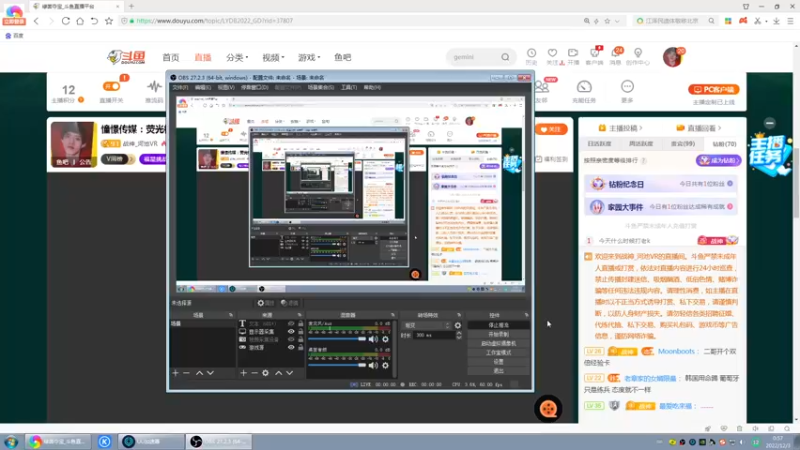Bookmark this page with the star icon
Viewport: 800px width, 450px height.
(109, 21)
